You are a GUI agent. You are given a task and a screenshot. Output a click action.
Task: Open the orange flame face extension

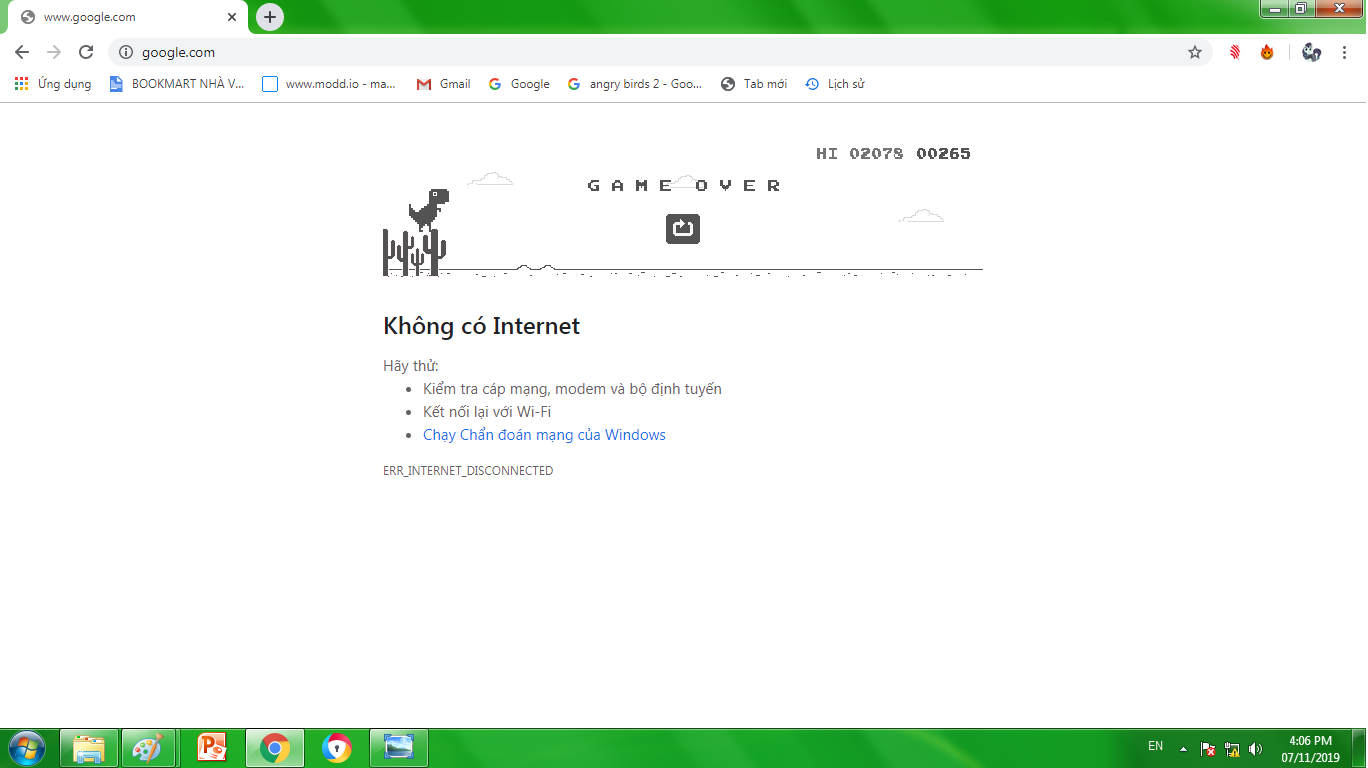(x=1267, y=52)
